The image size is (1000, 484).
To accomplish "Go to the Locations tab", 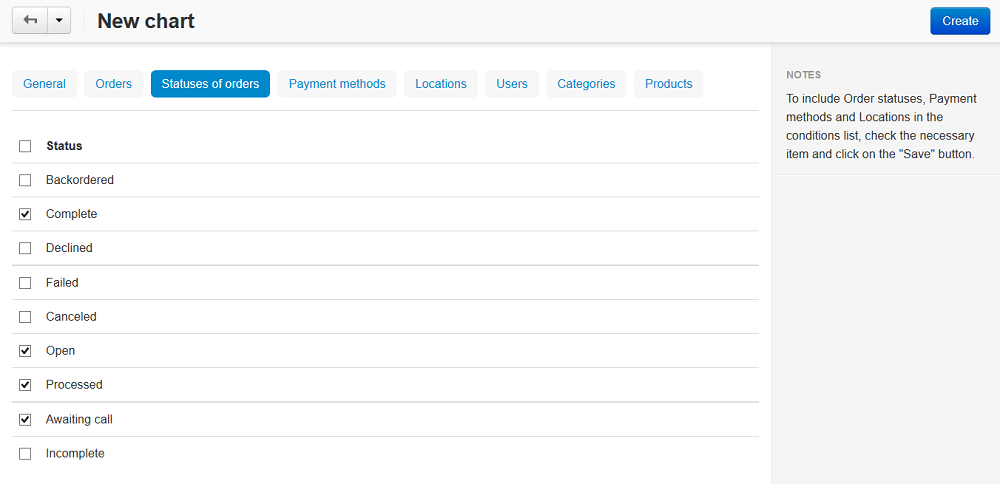I will (x=441, y=84).
